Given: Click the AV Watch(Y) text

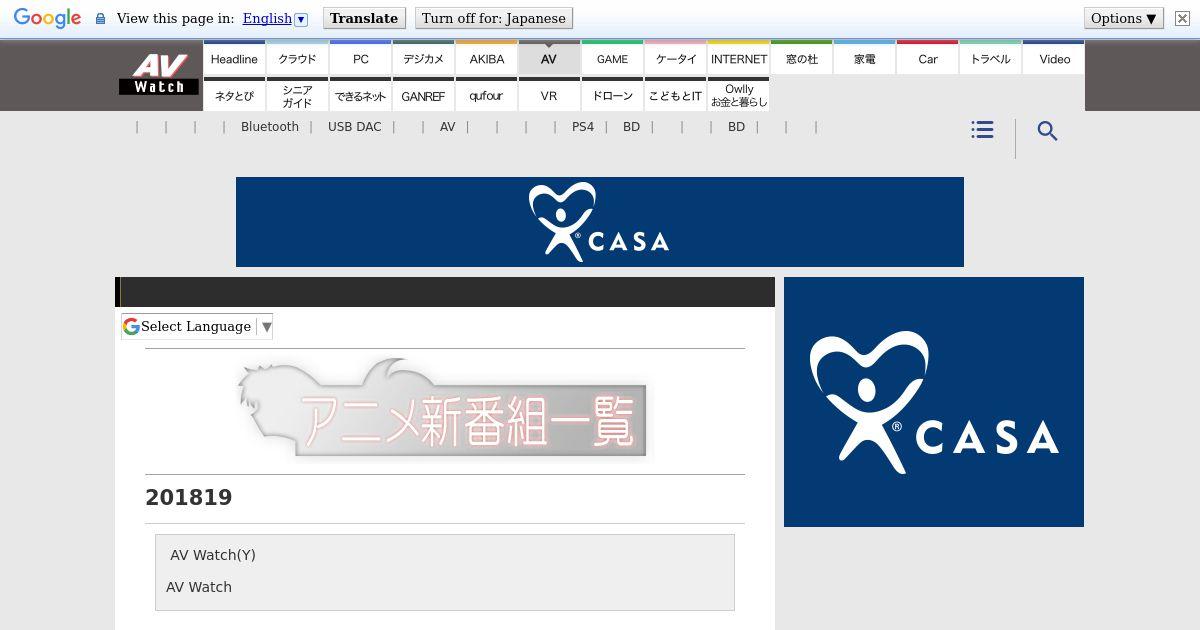Looking at the screenshot, I should (x=213, y=555).
